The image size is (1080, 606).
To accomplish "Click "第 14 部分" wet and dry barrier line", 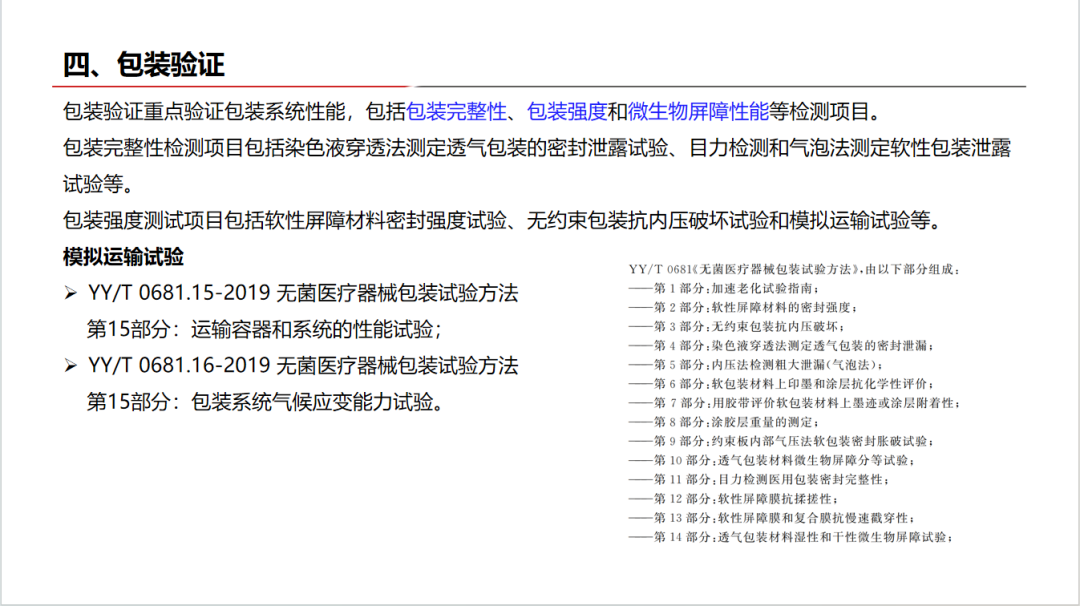I will coord(791,537).
